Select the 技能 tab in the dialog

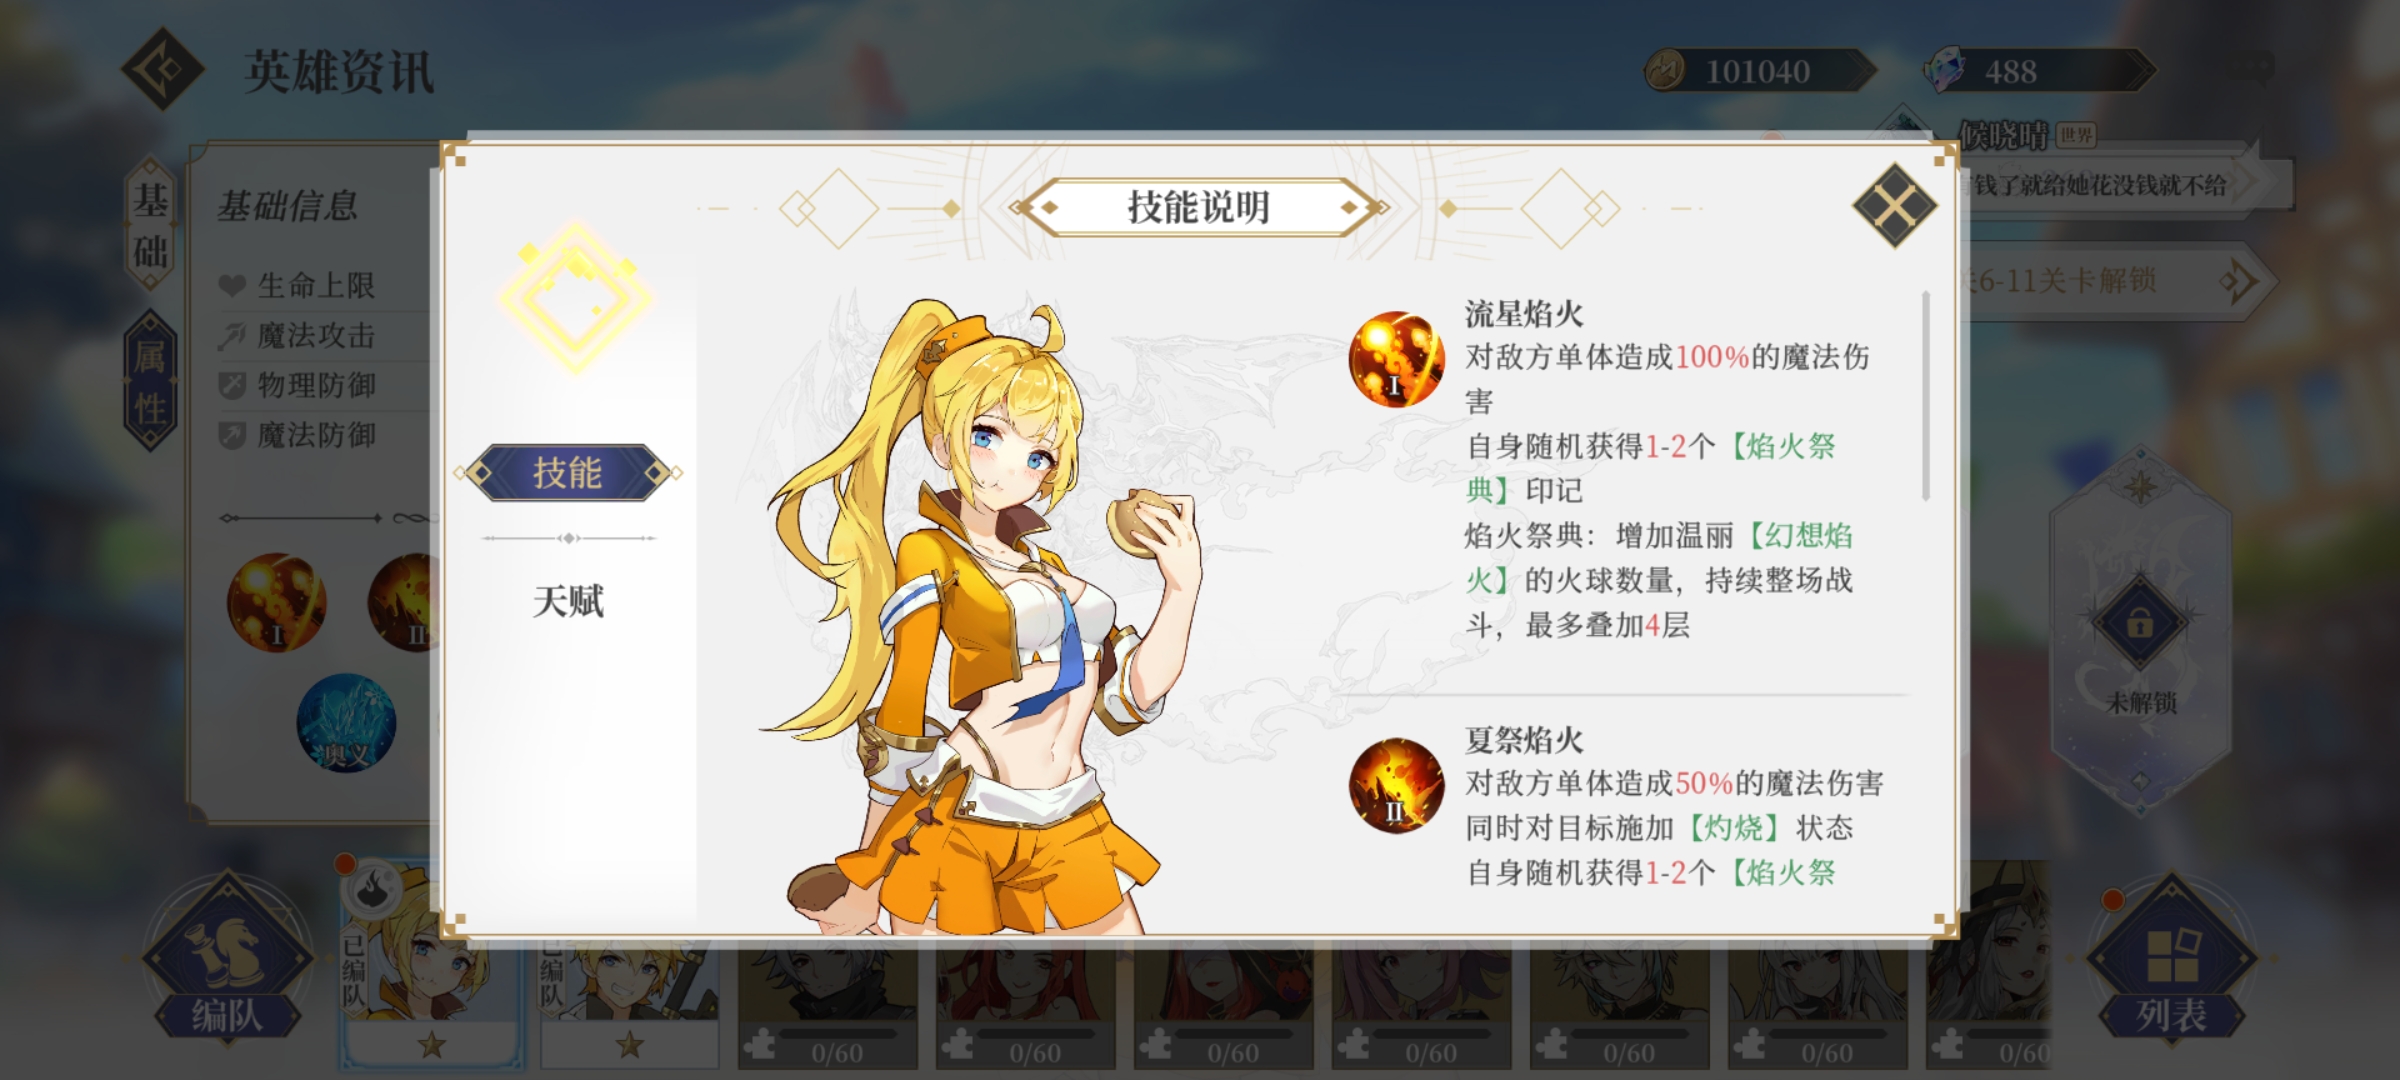[x=568, y=473]
